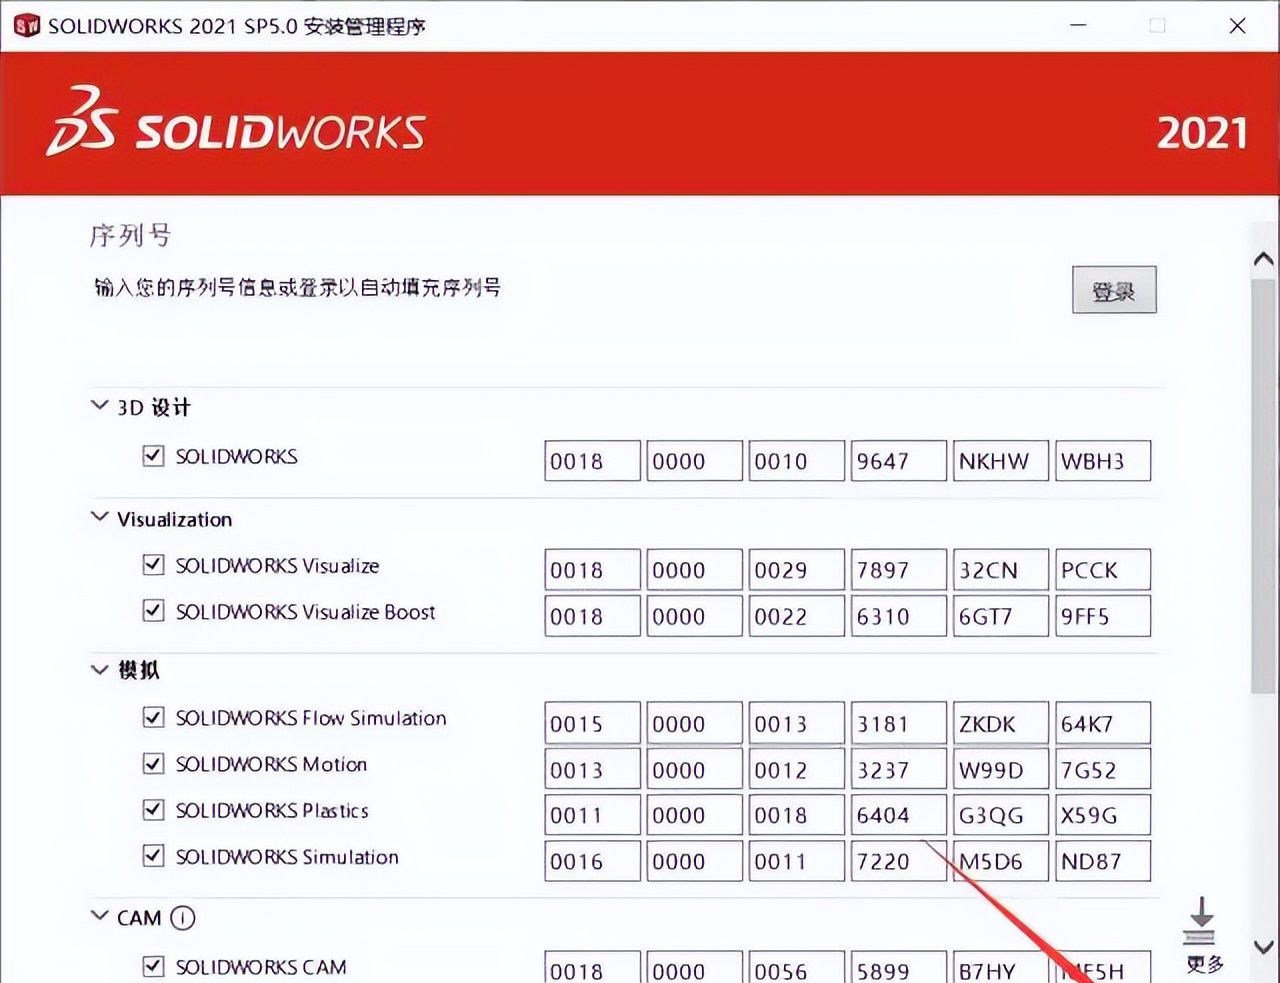Click the vertical scrollbar thumb
This screenshot has width=1280, height=983.
(x=1264, y=485)
